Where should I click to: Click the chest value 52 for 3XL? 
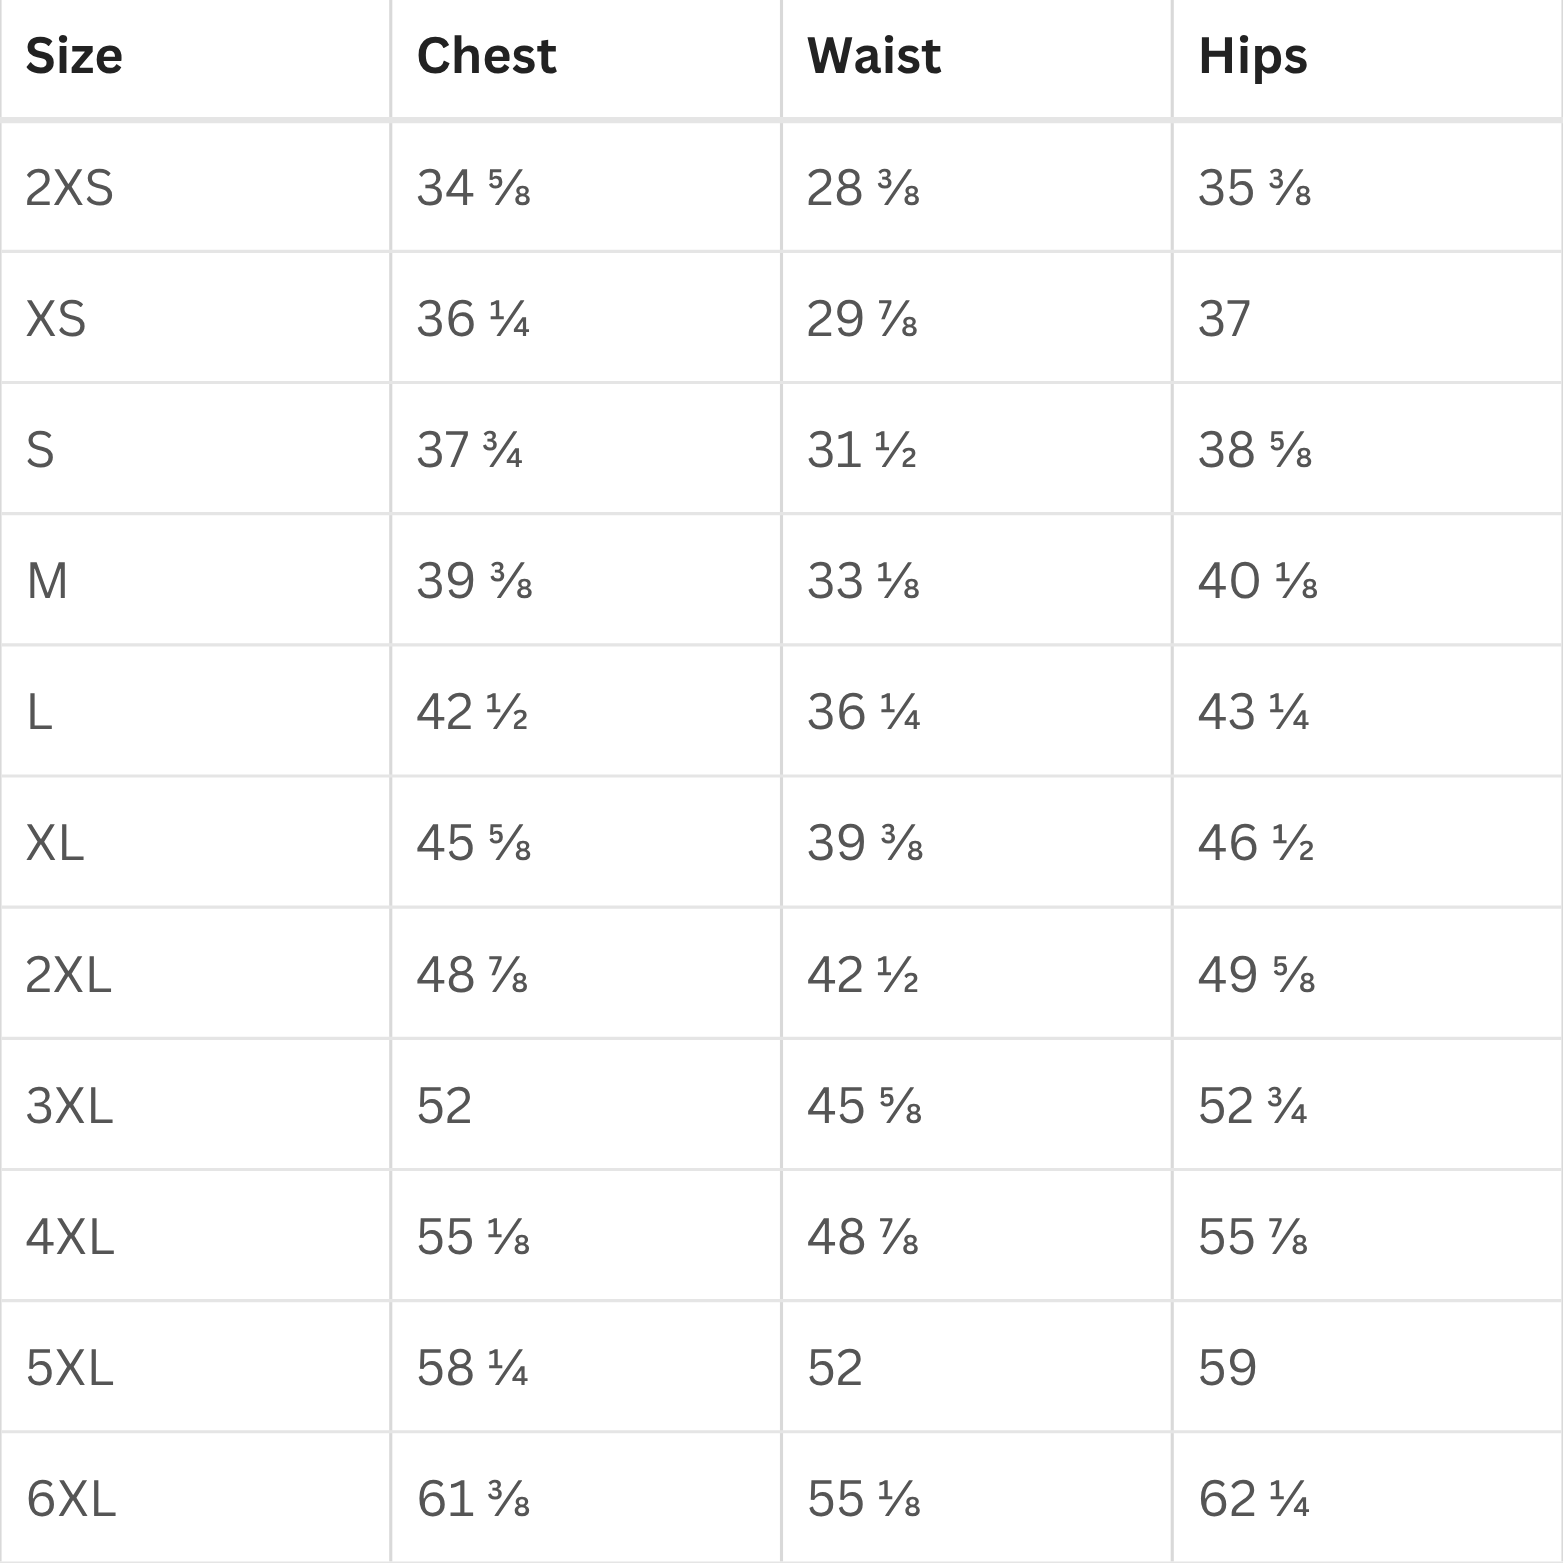tap(444, 1105)
